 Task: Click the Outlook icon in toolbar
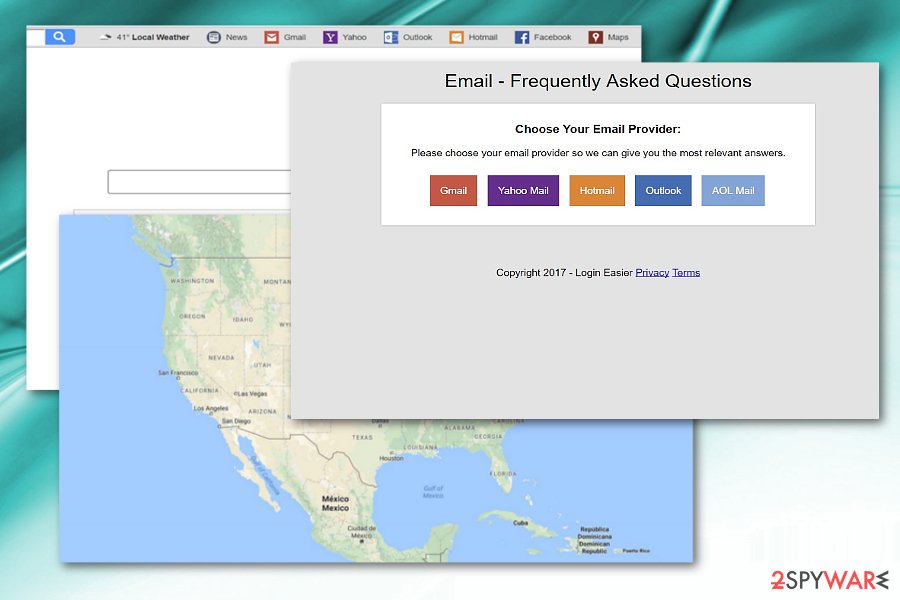pos(391,37)
